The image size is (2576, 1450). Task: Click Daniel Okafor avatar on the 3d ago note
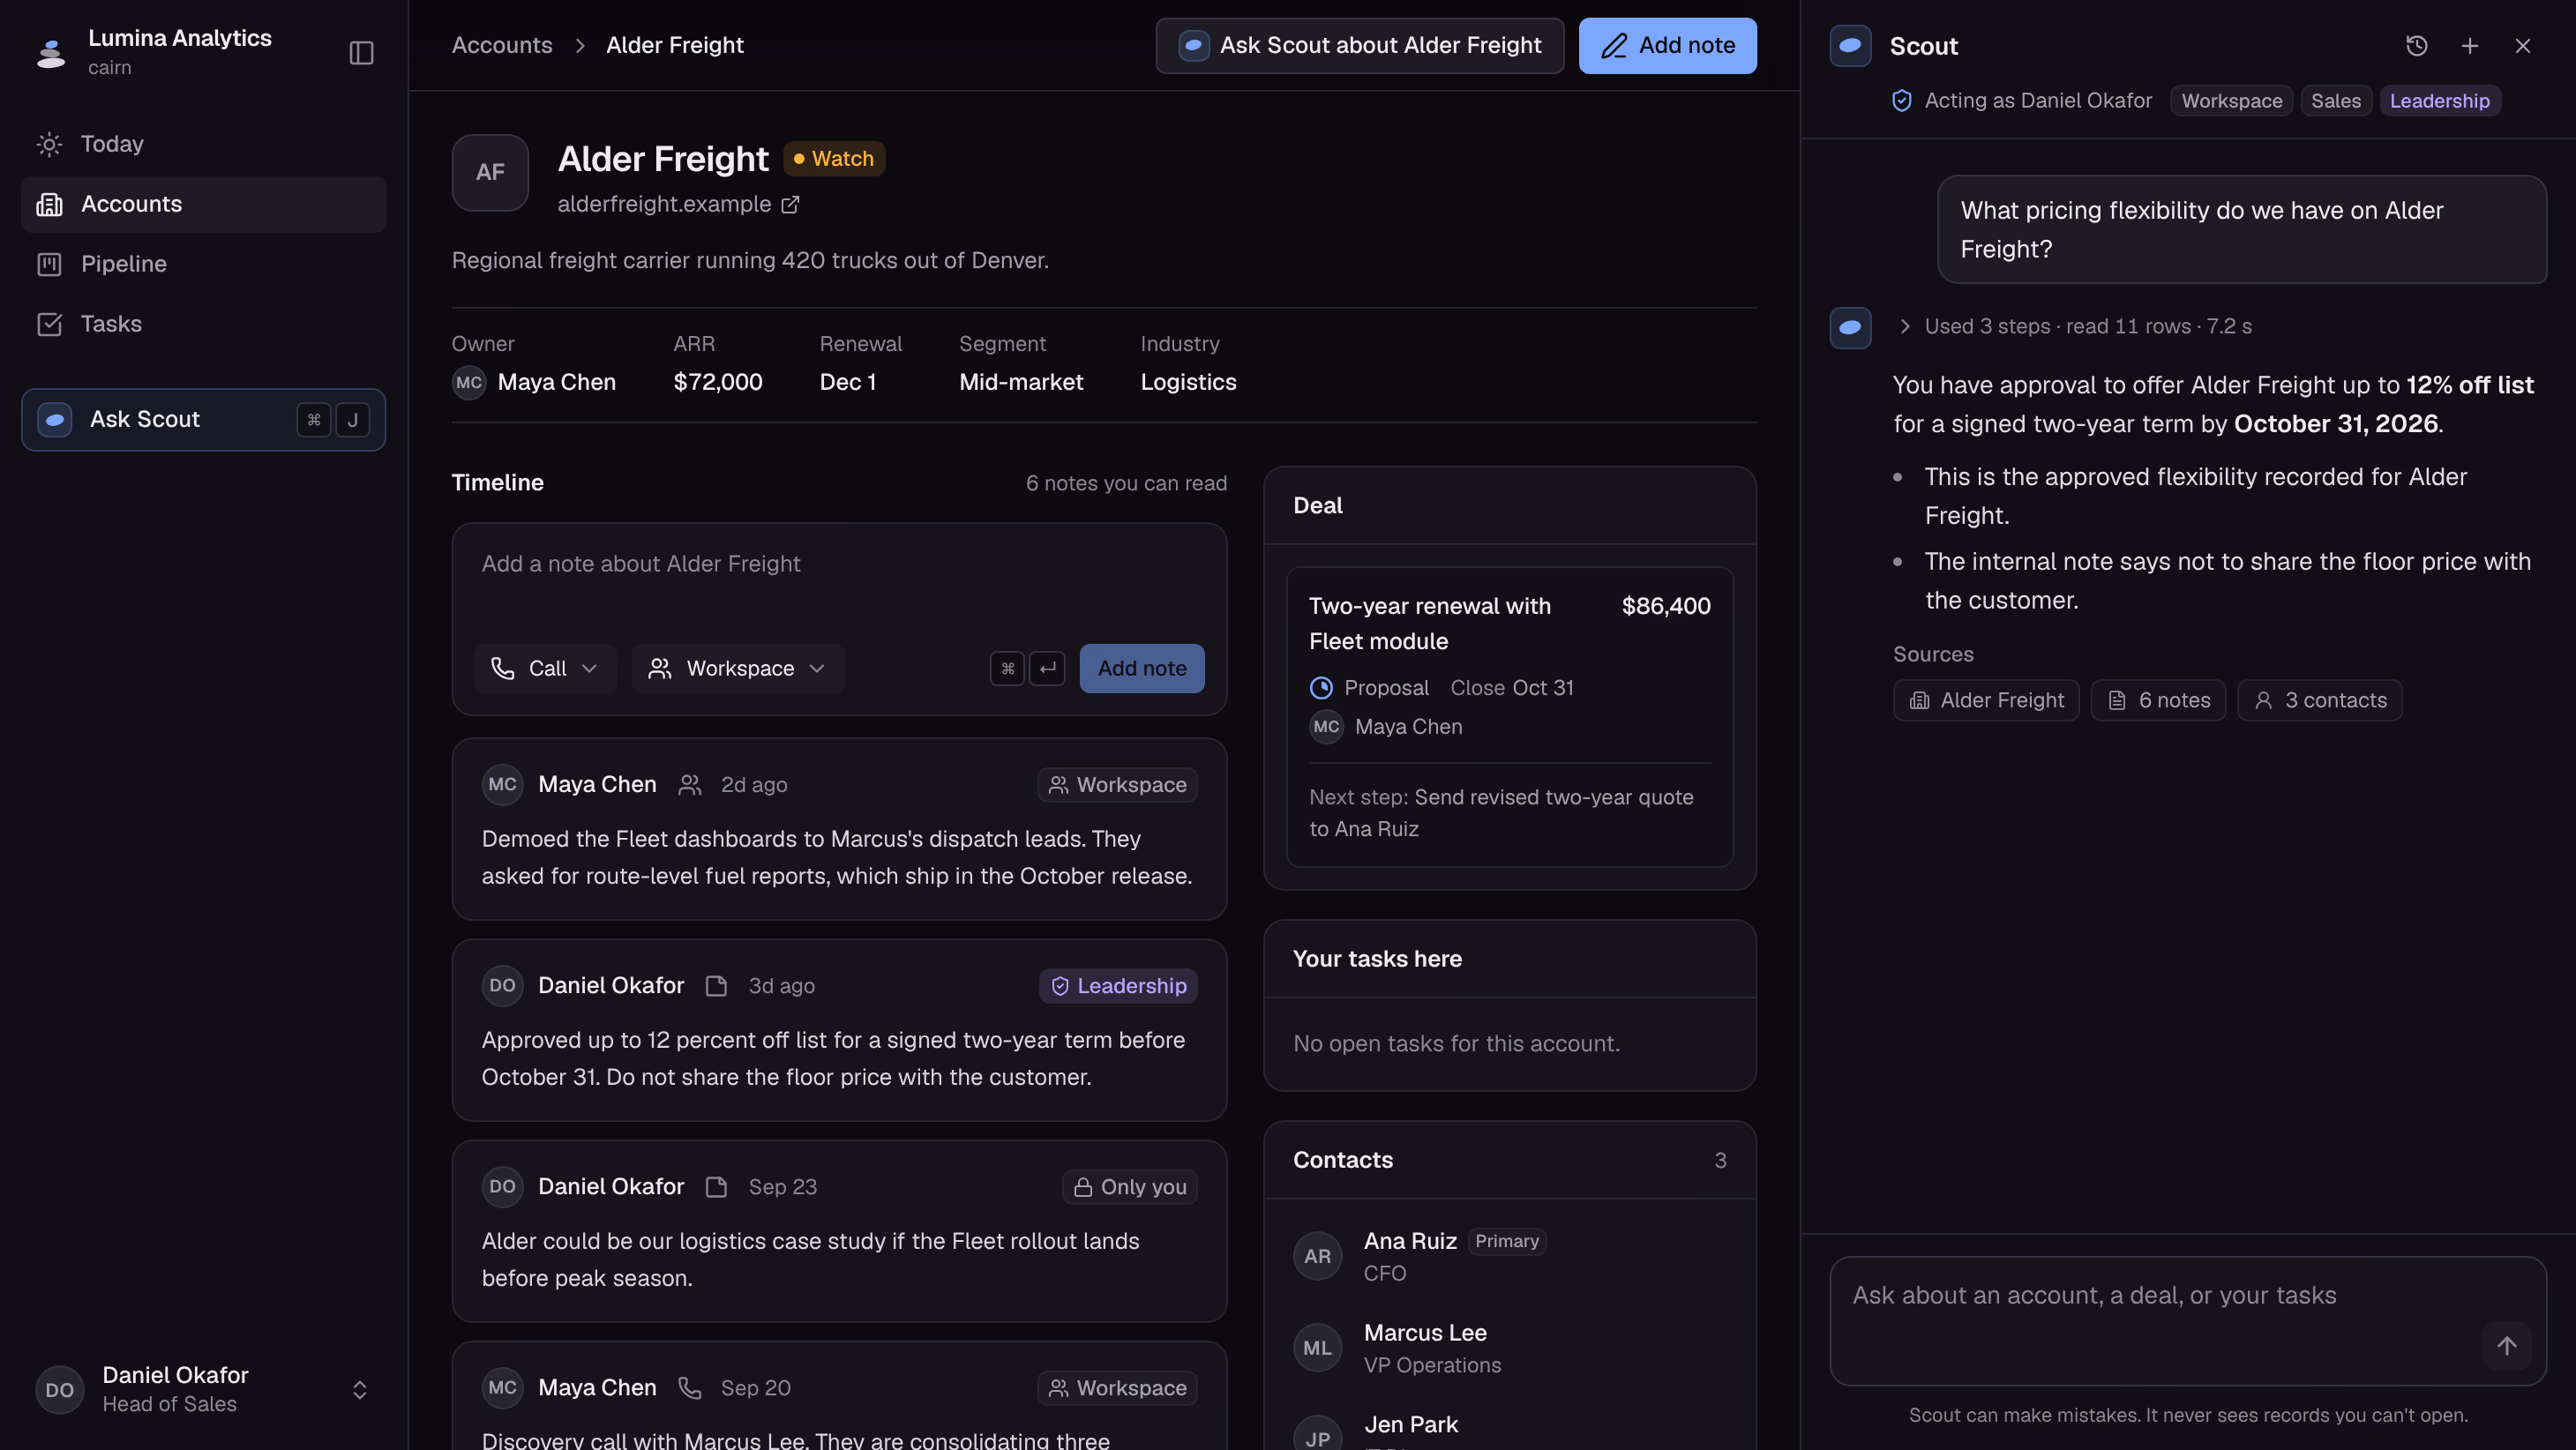click(502, 986)
